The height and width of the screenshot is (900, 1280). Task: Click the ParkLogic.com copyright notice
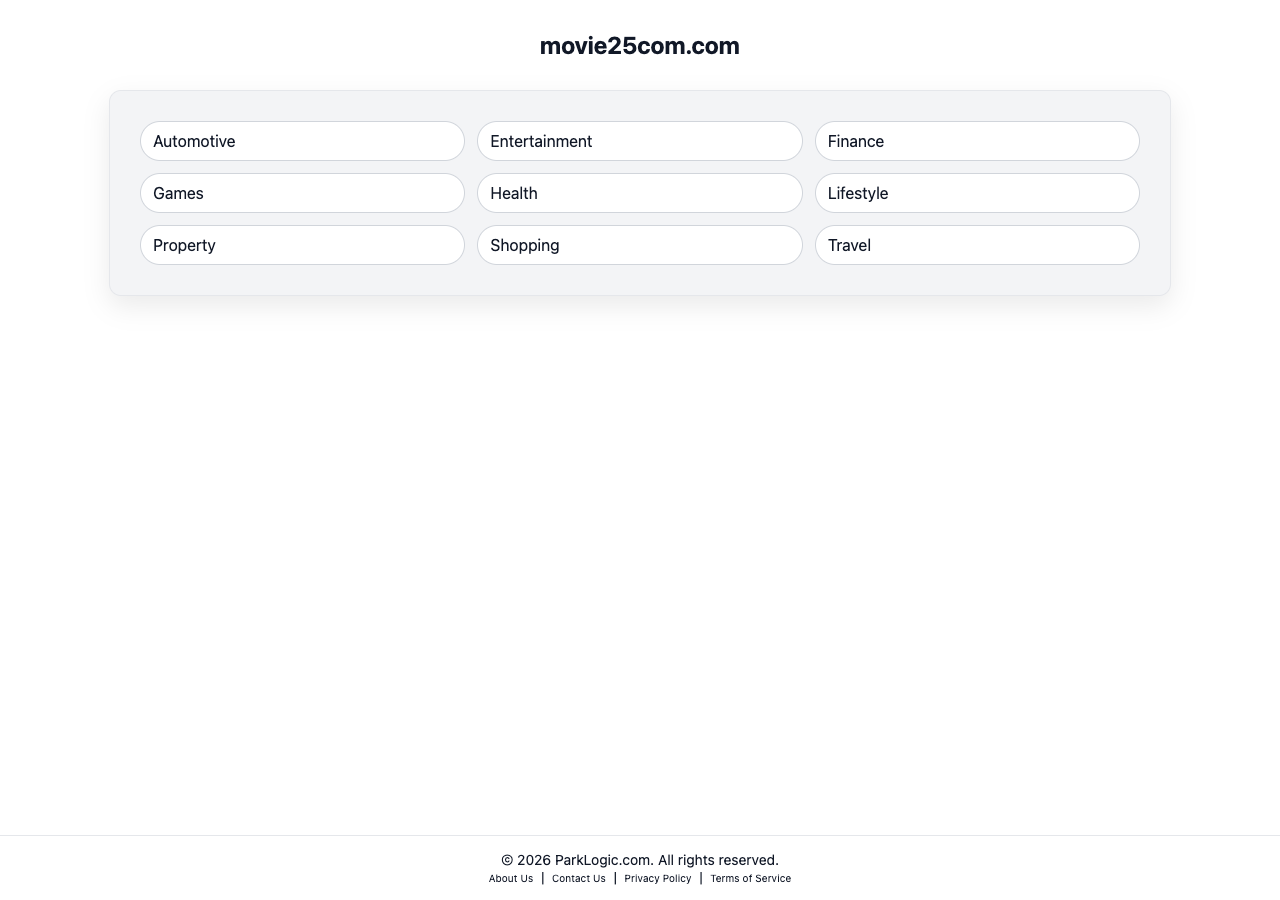(x=640, y=860)
